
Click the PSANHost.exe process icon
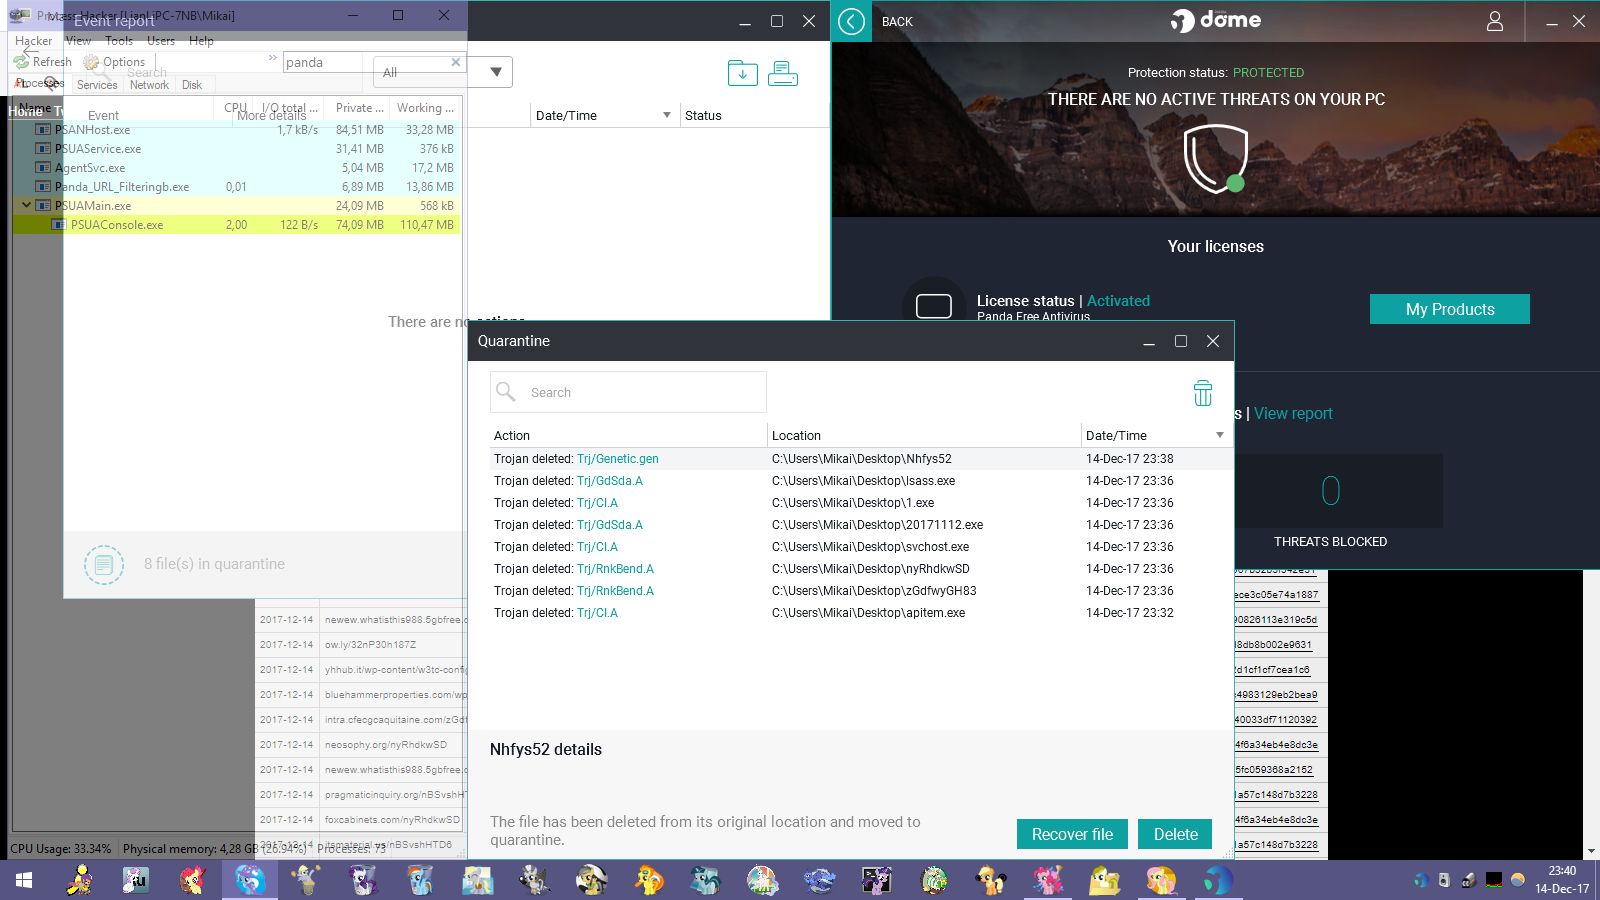click(x=43, y=130)
